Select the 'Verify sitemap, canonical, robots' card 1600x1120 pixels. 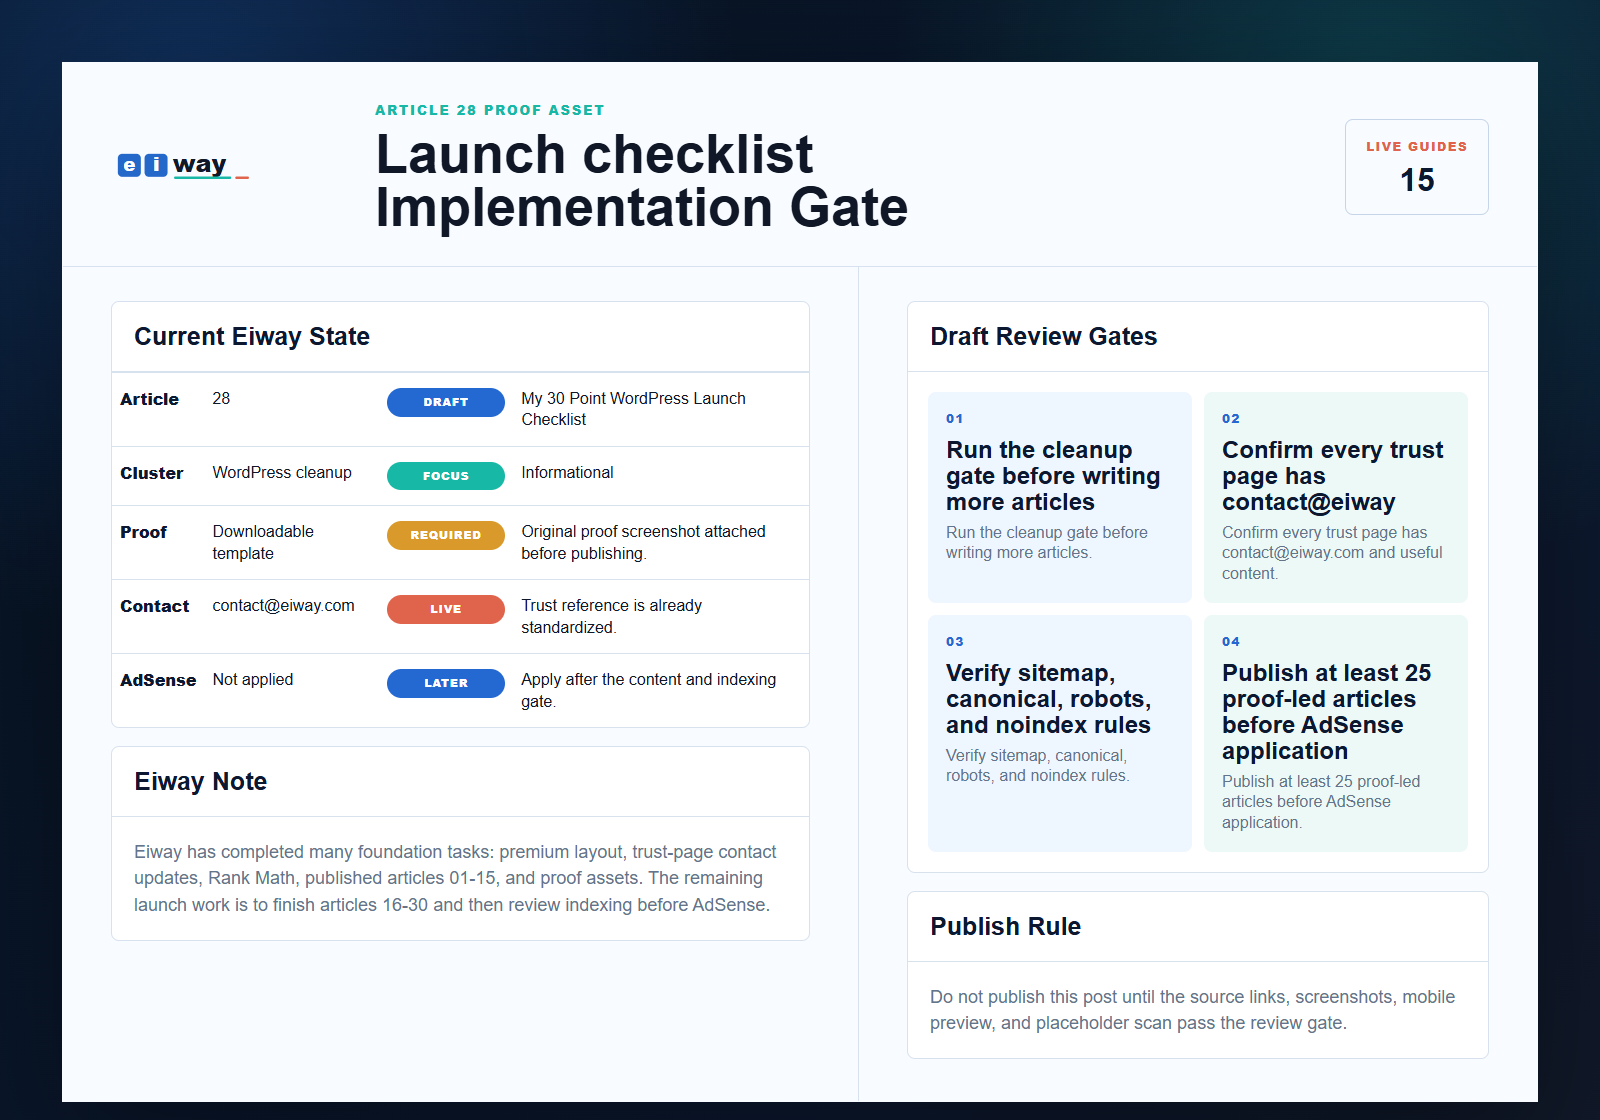coord(1060,733)
